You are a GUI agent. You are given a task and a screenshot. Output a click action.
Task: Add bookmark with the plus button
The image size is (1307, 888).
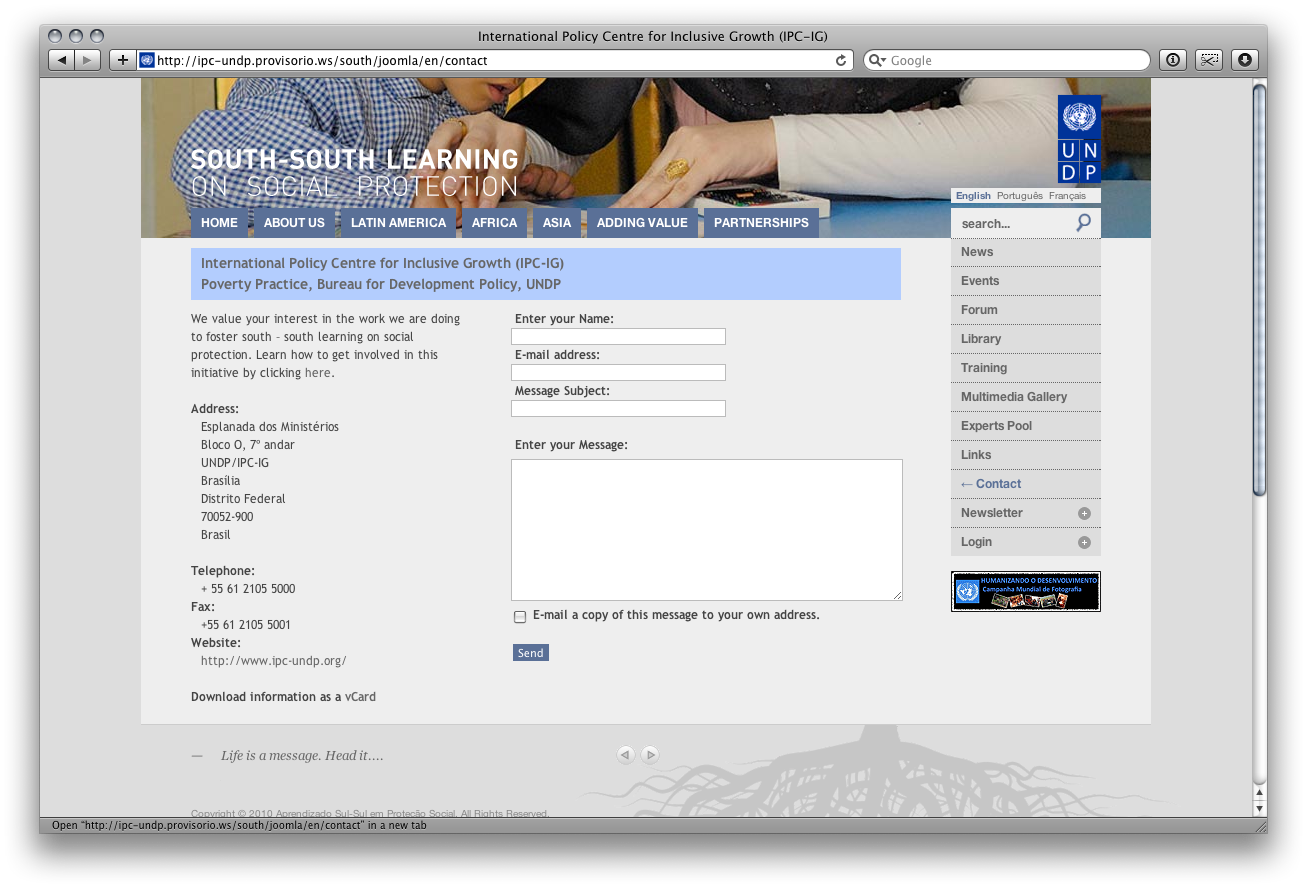click(122, 60)
